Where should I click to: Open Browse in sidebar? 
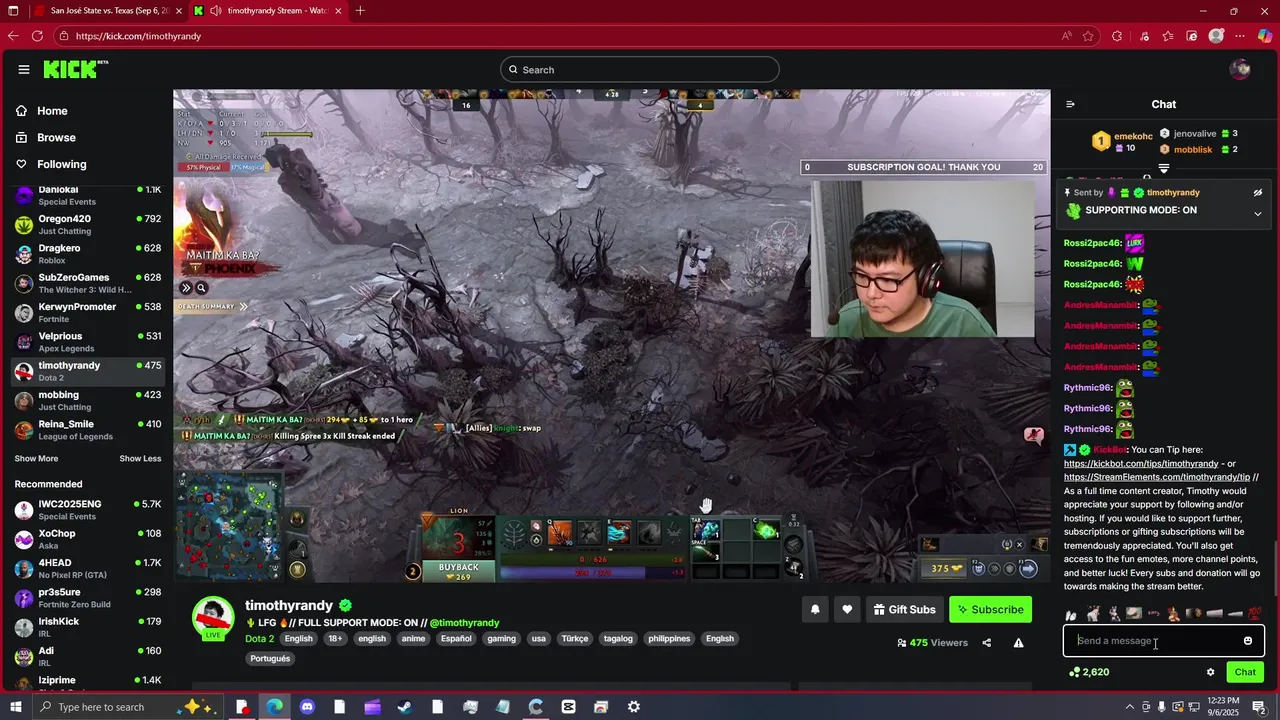point(56,138)
